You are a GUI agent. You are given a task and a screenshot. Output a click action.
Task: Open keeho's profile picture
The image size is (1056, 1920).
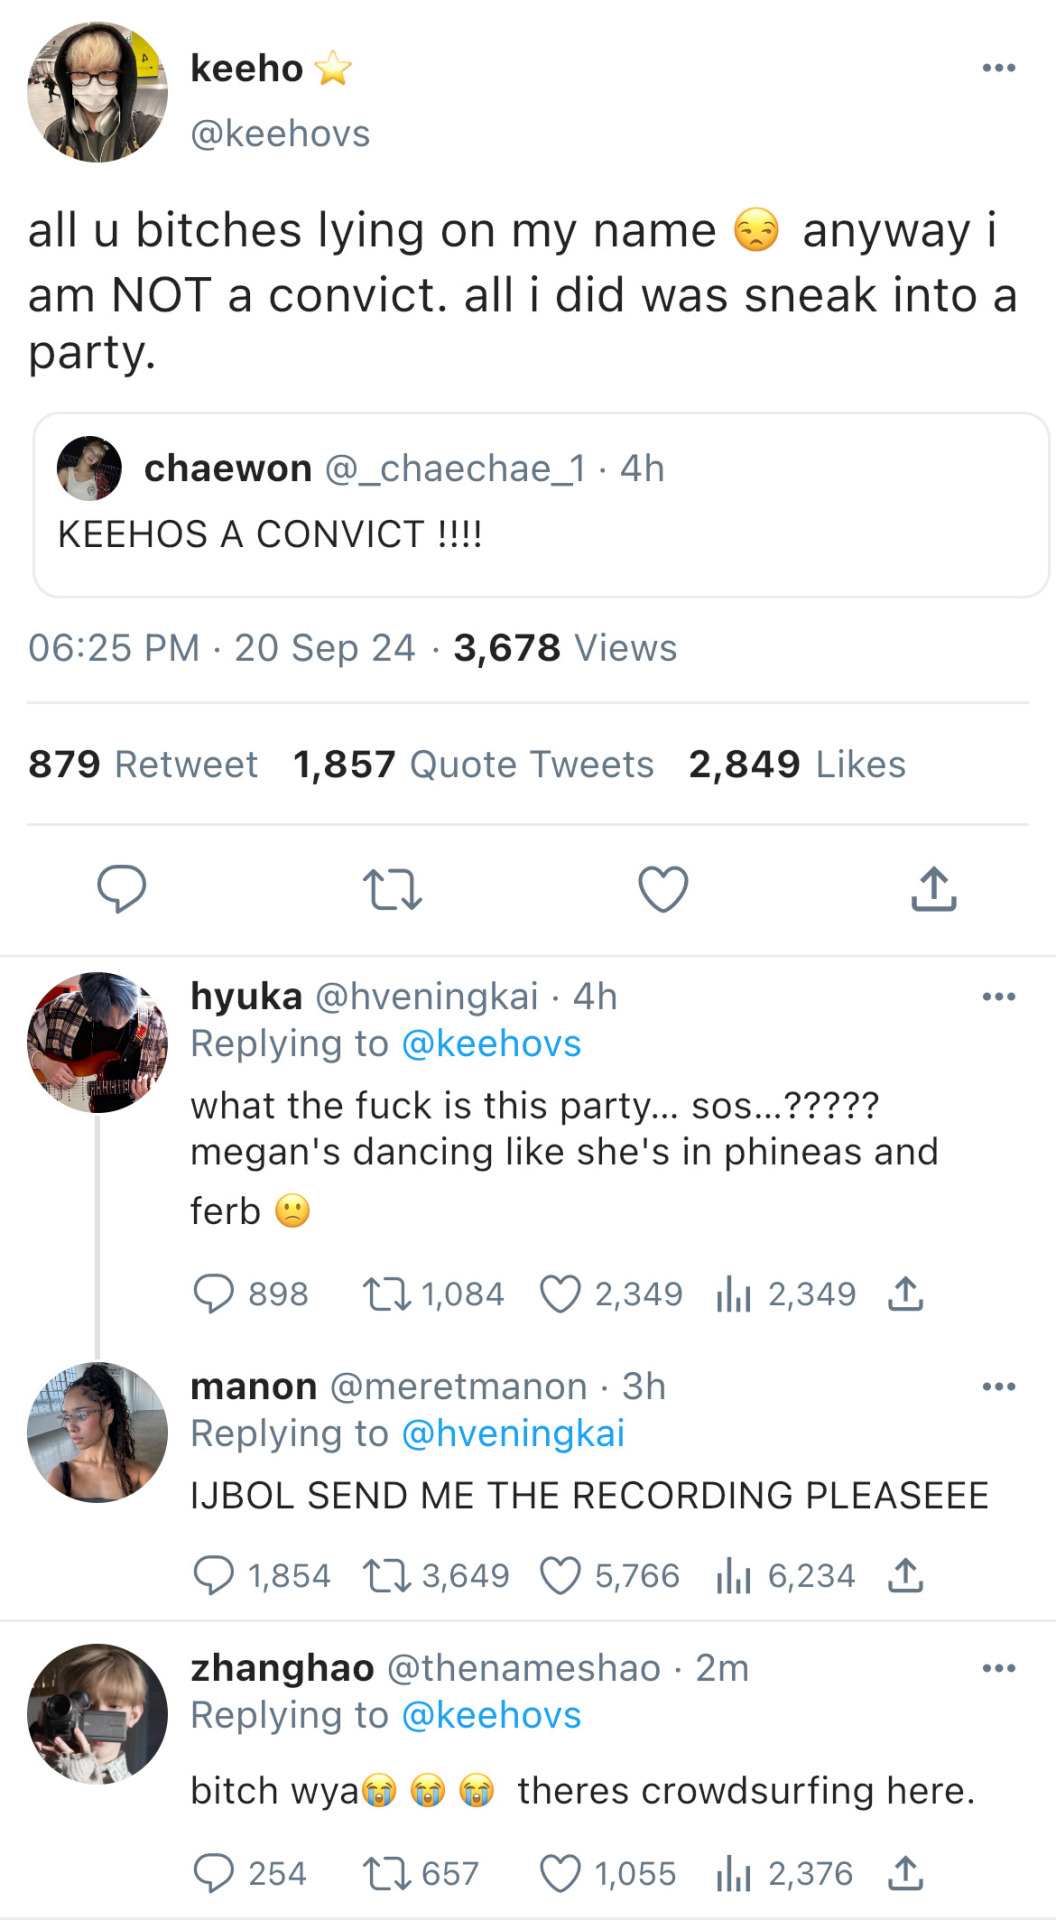pyautogui.click(x=97, y=92)
